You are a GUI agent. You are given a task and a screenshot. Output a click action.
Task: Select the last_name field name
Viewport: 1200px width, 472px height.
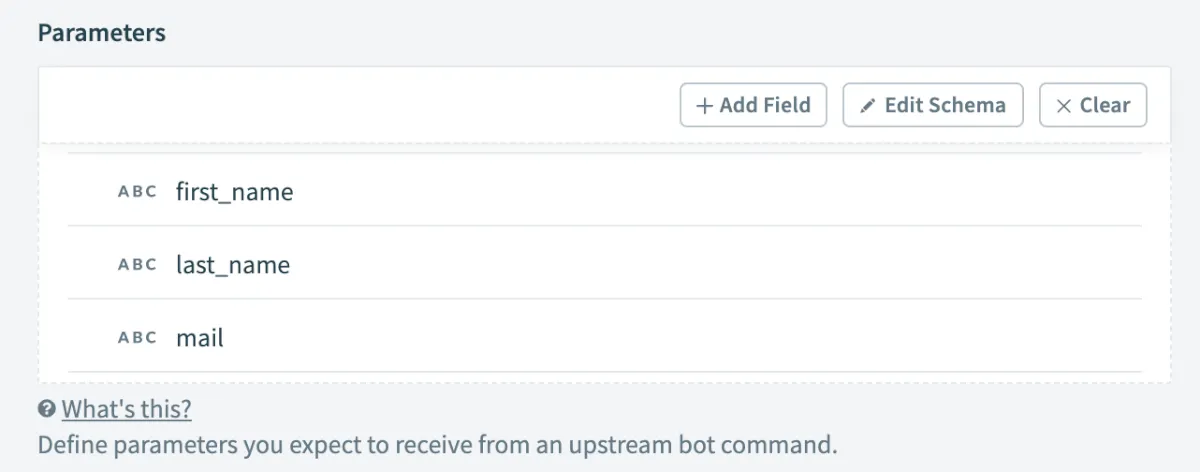(x=232, y=265)
